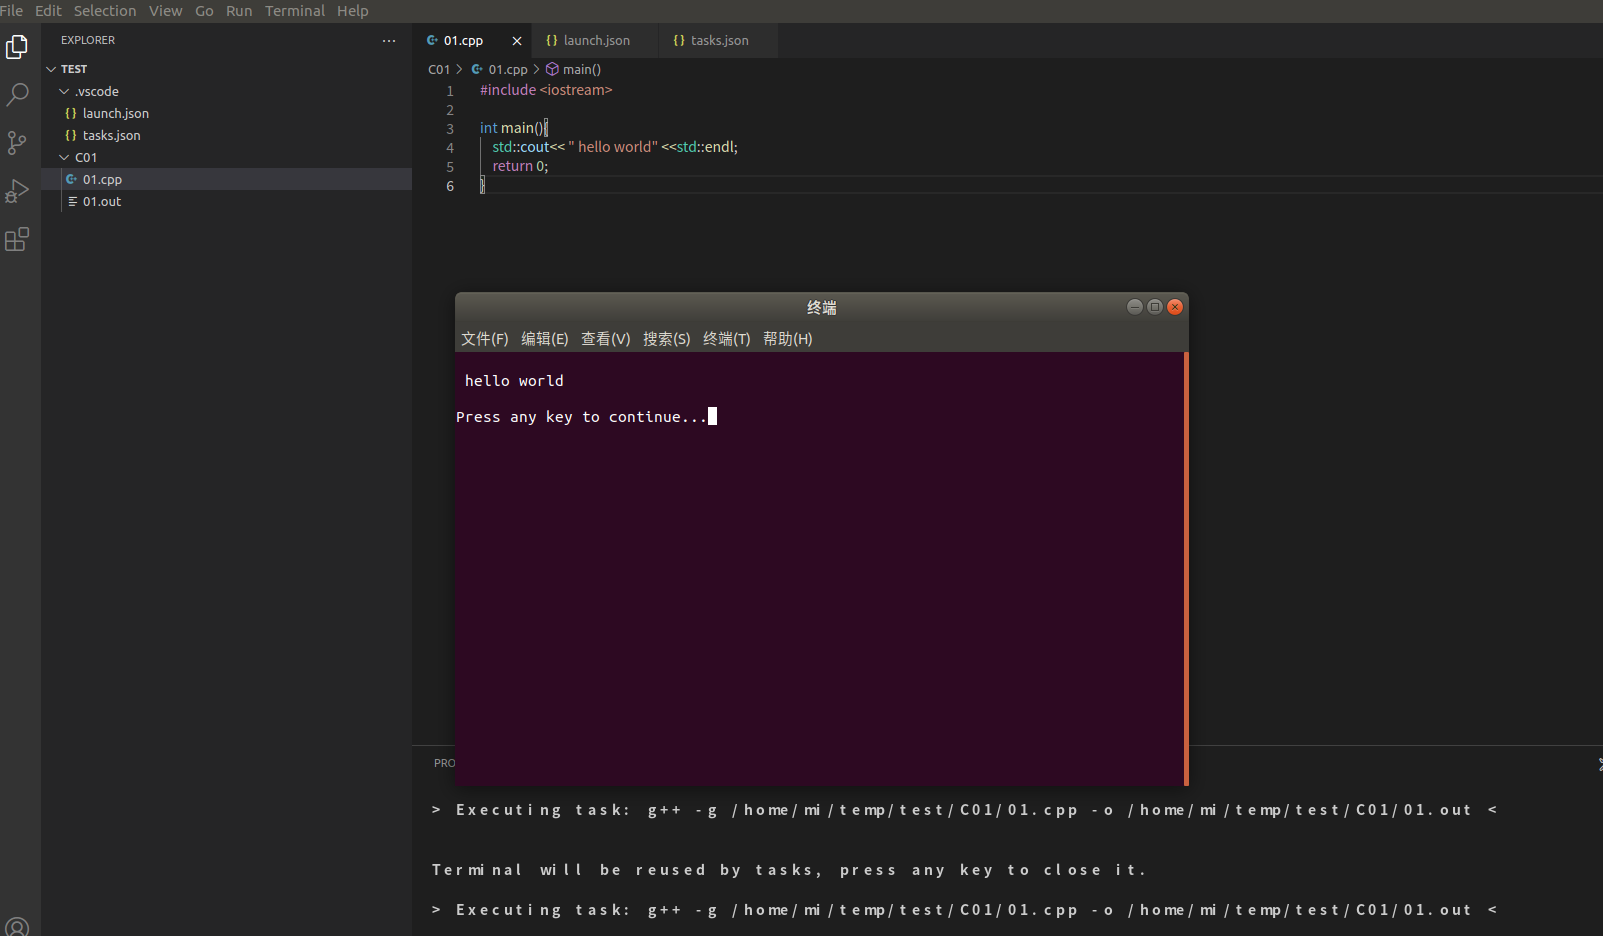
Task: Open the Go menu
Action: pyautogui.click(x=204, y=11)
